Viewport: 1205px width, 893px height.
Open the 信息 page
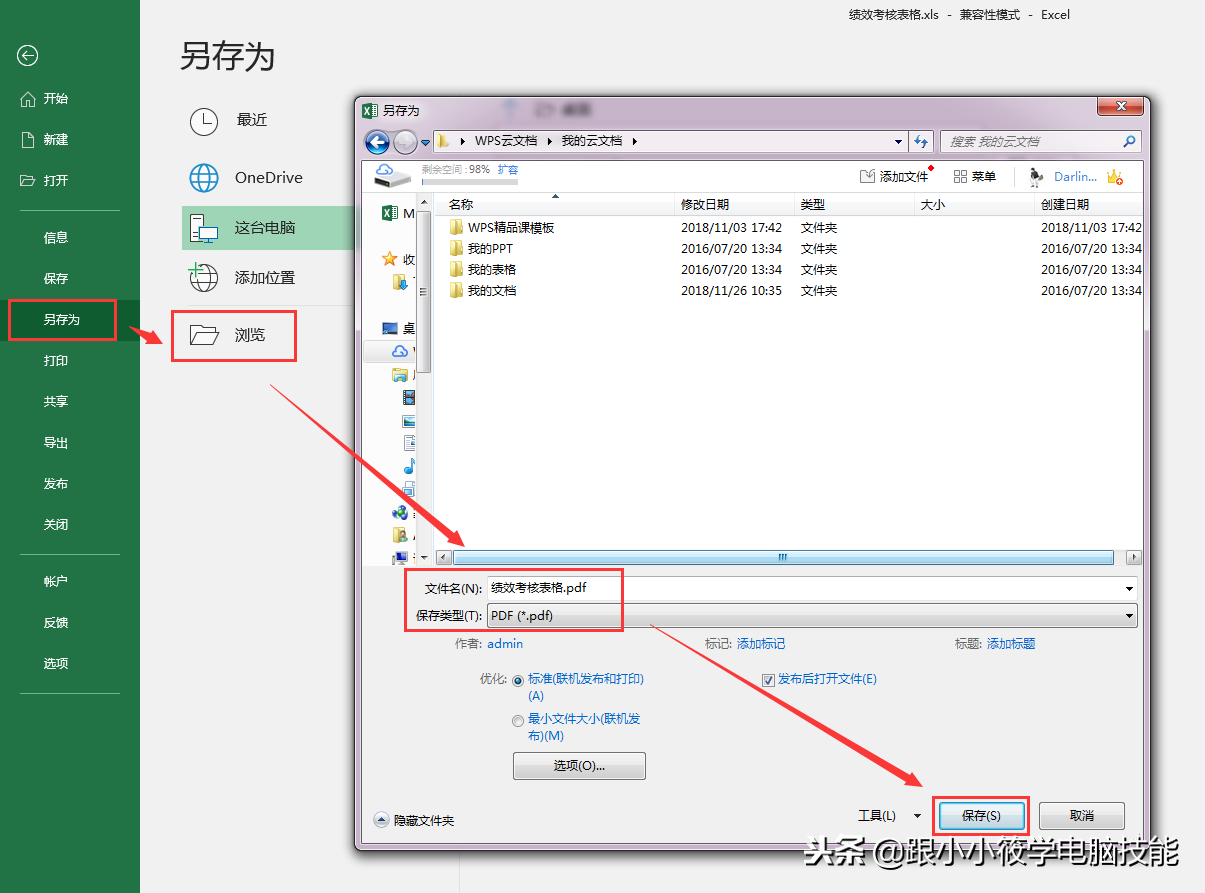[56, 238]
